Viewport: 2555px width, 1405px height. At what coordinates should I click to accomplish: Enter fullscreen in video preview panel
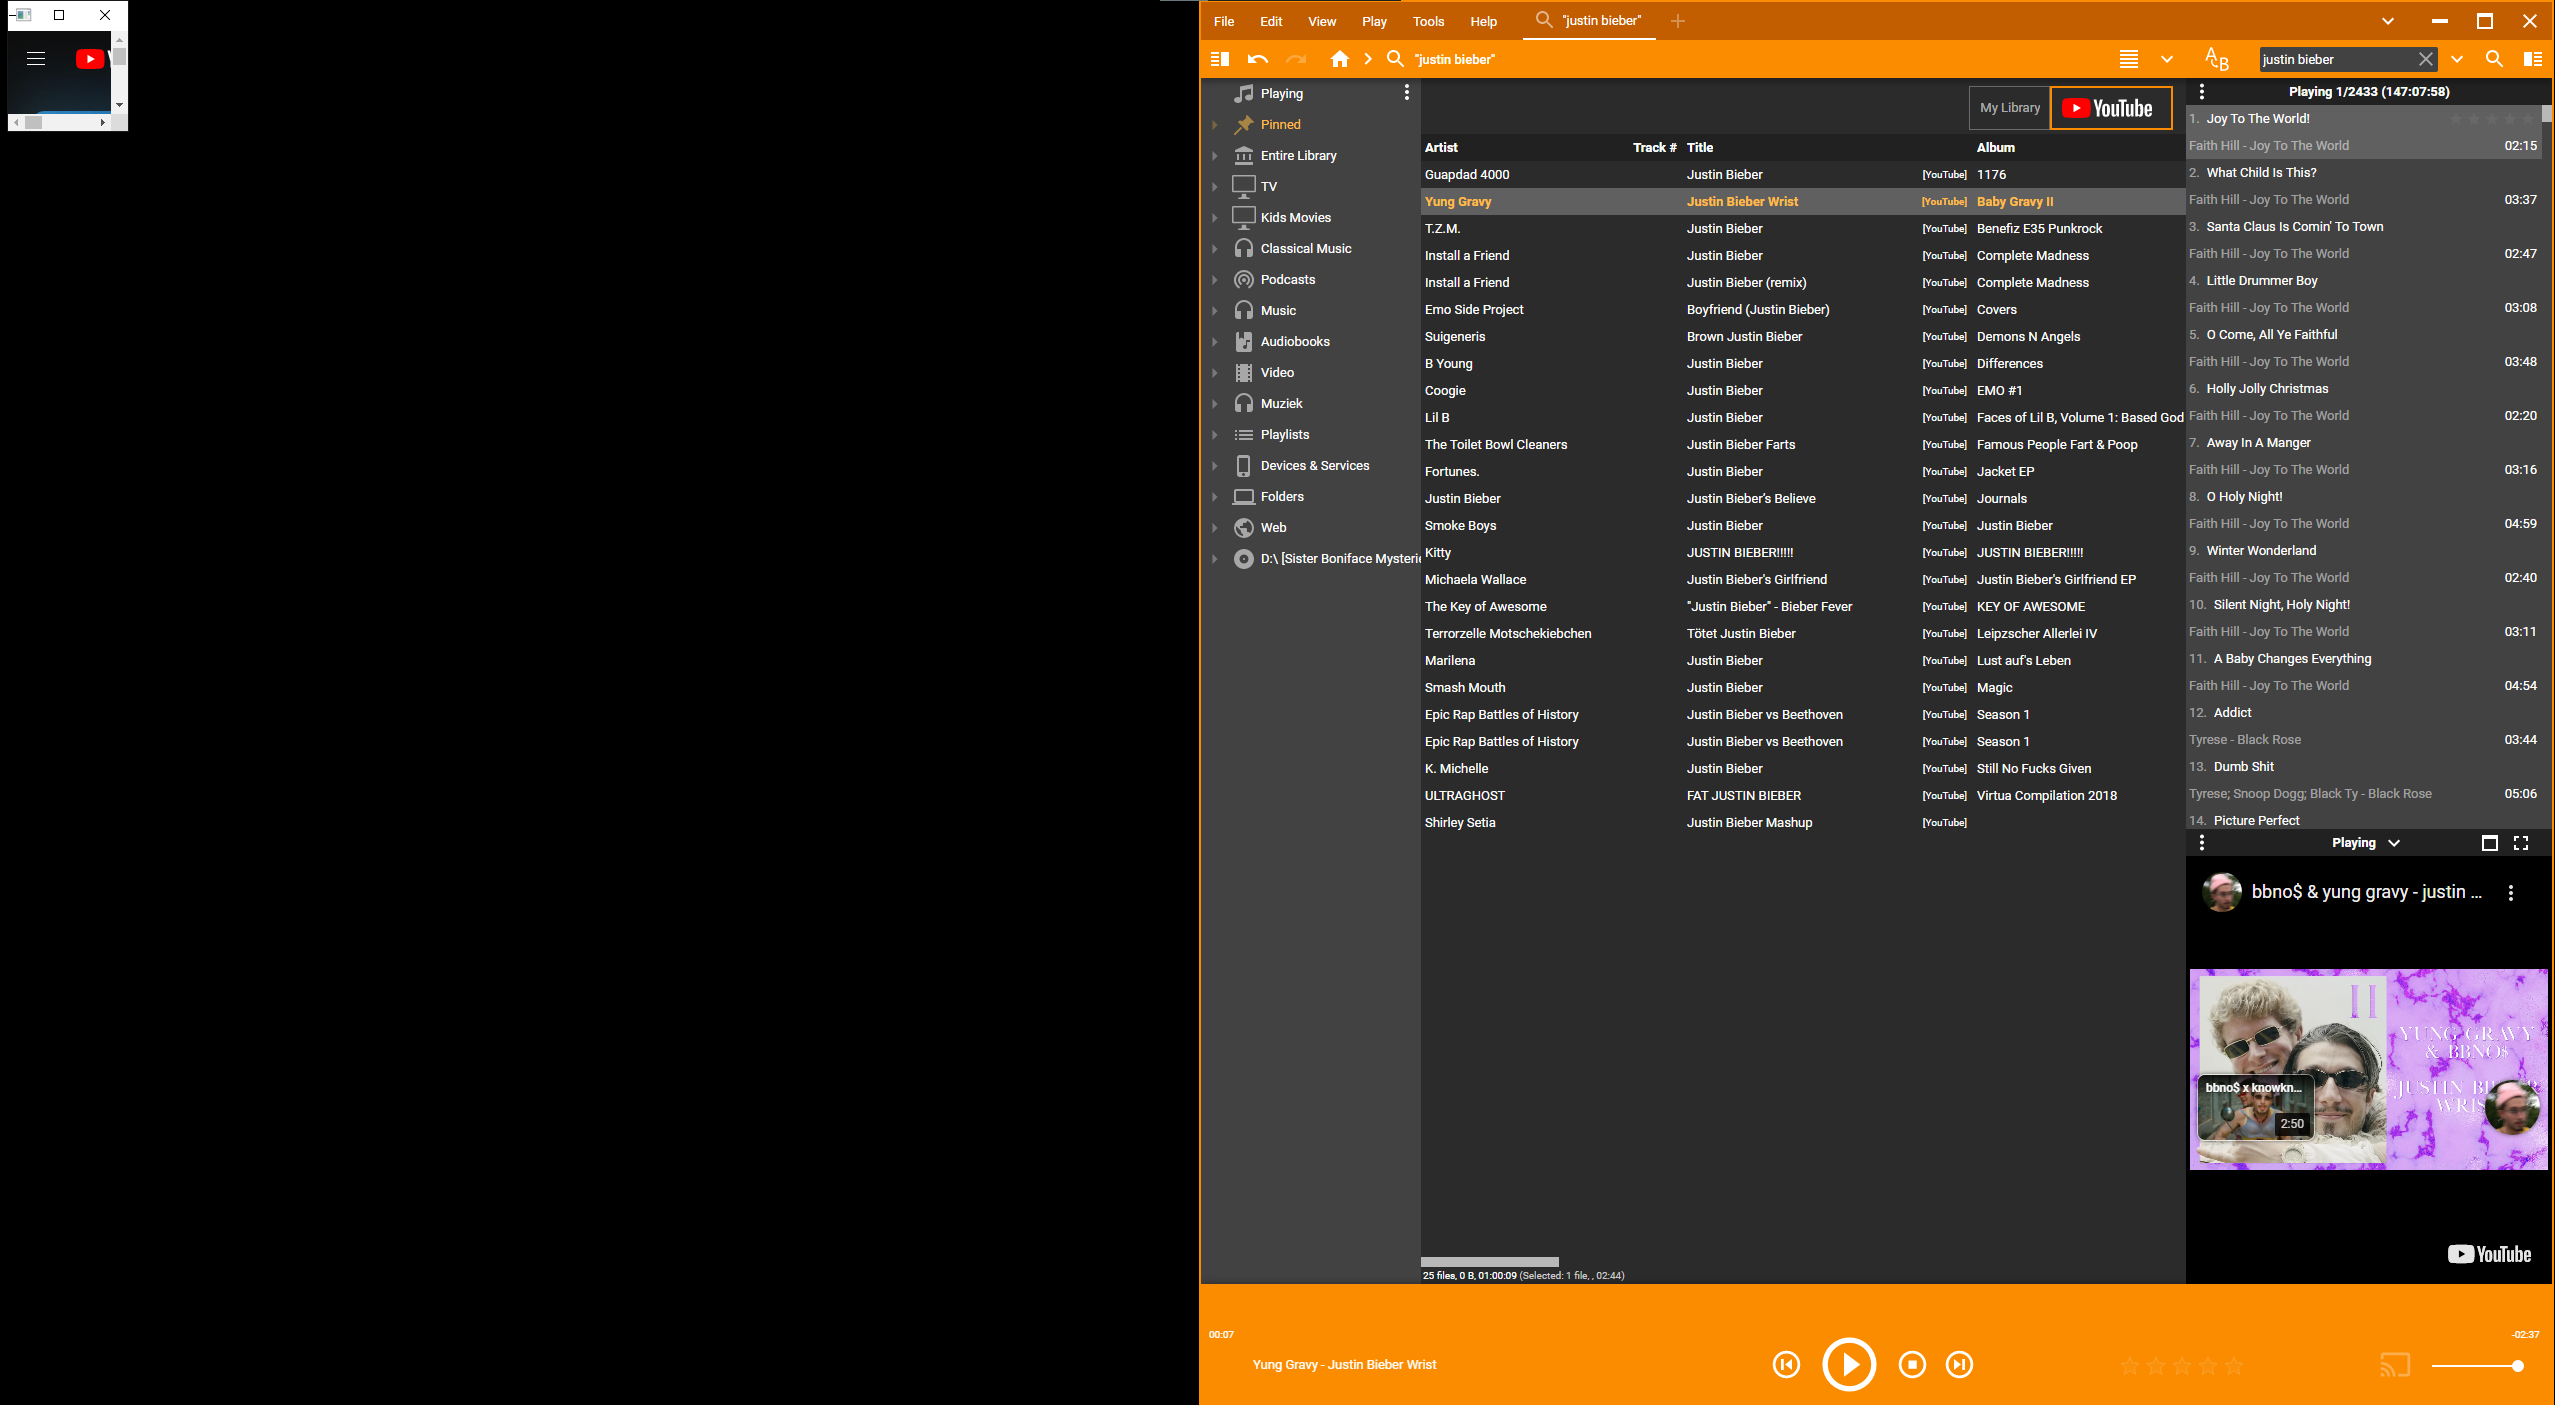(x=2521, y=843)
